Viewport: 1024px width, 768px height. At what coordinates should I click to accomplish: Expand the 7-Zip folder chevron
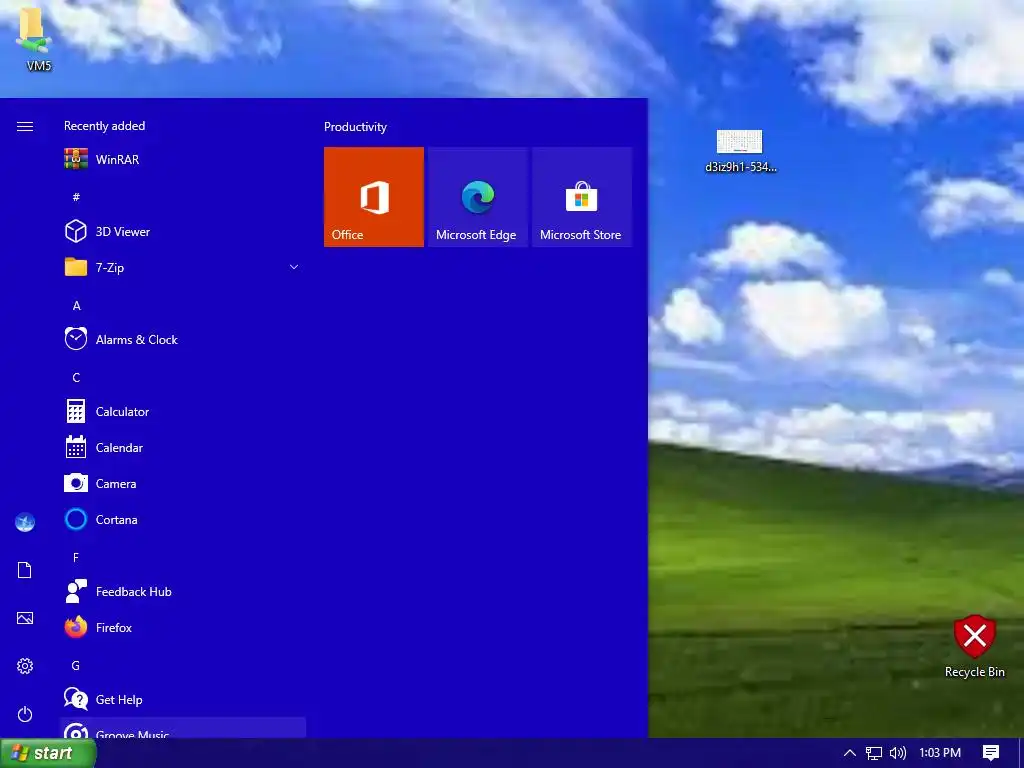(294, 267)
